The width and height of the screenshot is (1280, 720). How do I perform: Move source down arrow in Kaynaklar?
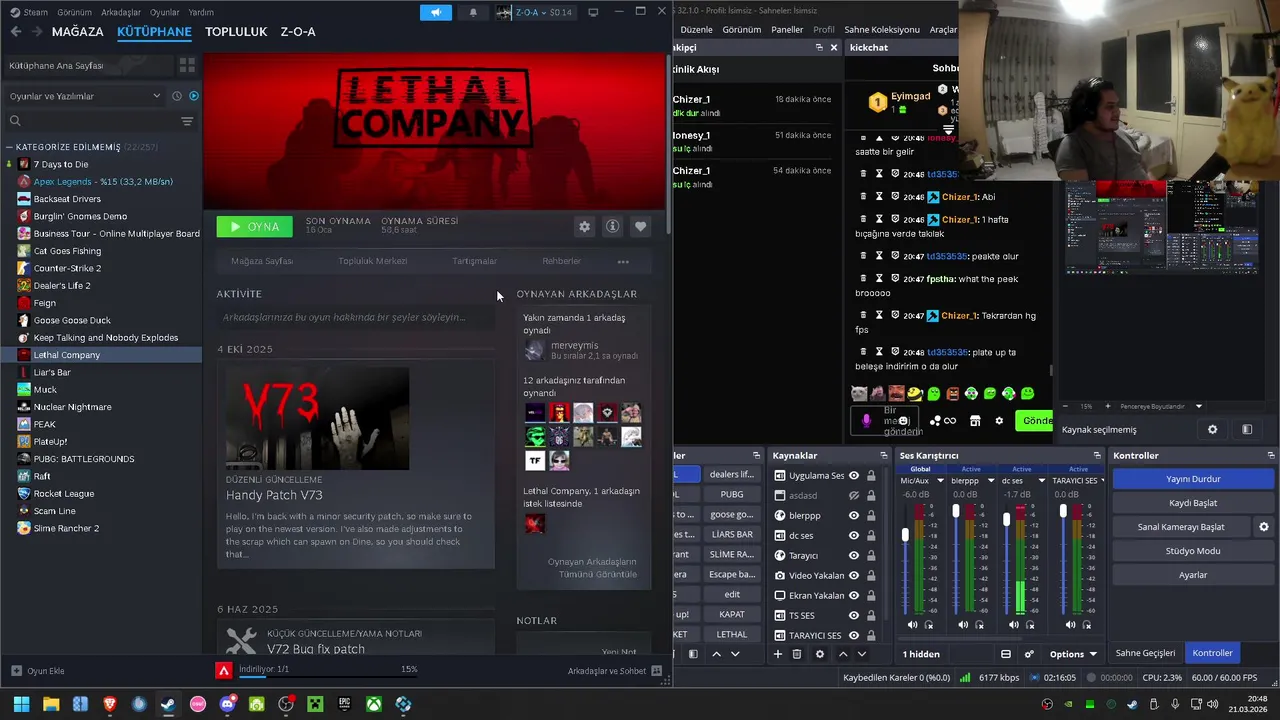[862, 654]
